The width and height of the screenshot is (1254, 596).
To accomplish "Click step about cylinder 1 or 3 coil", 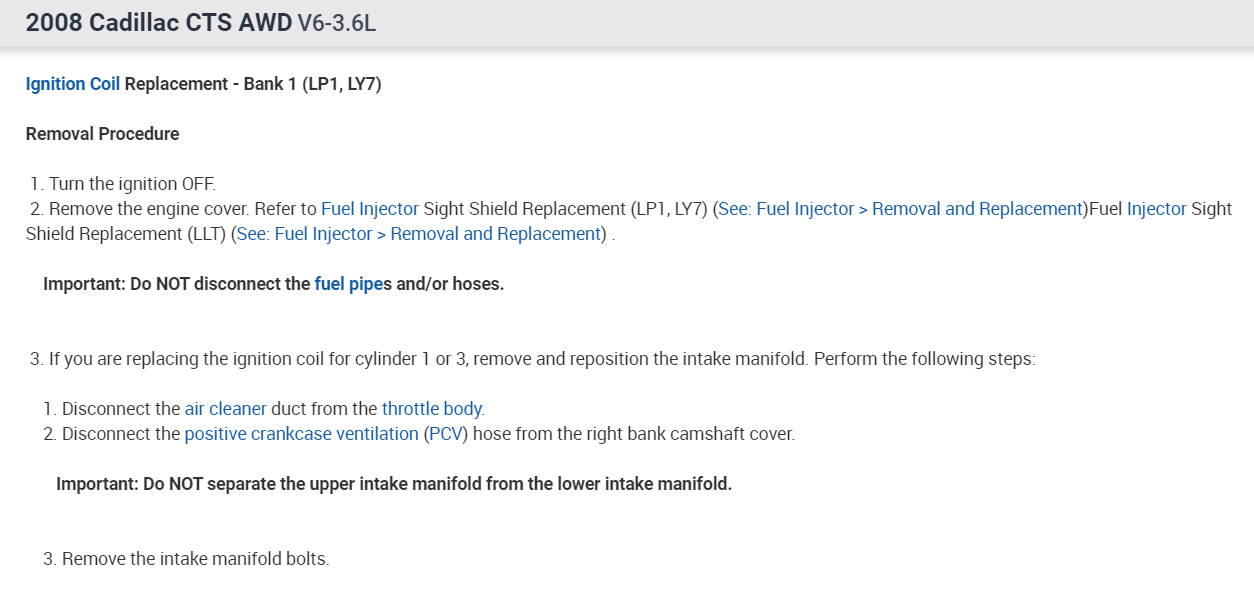I will point(540,359).
